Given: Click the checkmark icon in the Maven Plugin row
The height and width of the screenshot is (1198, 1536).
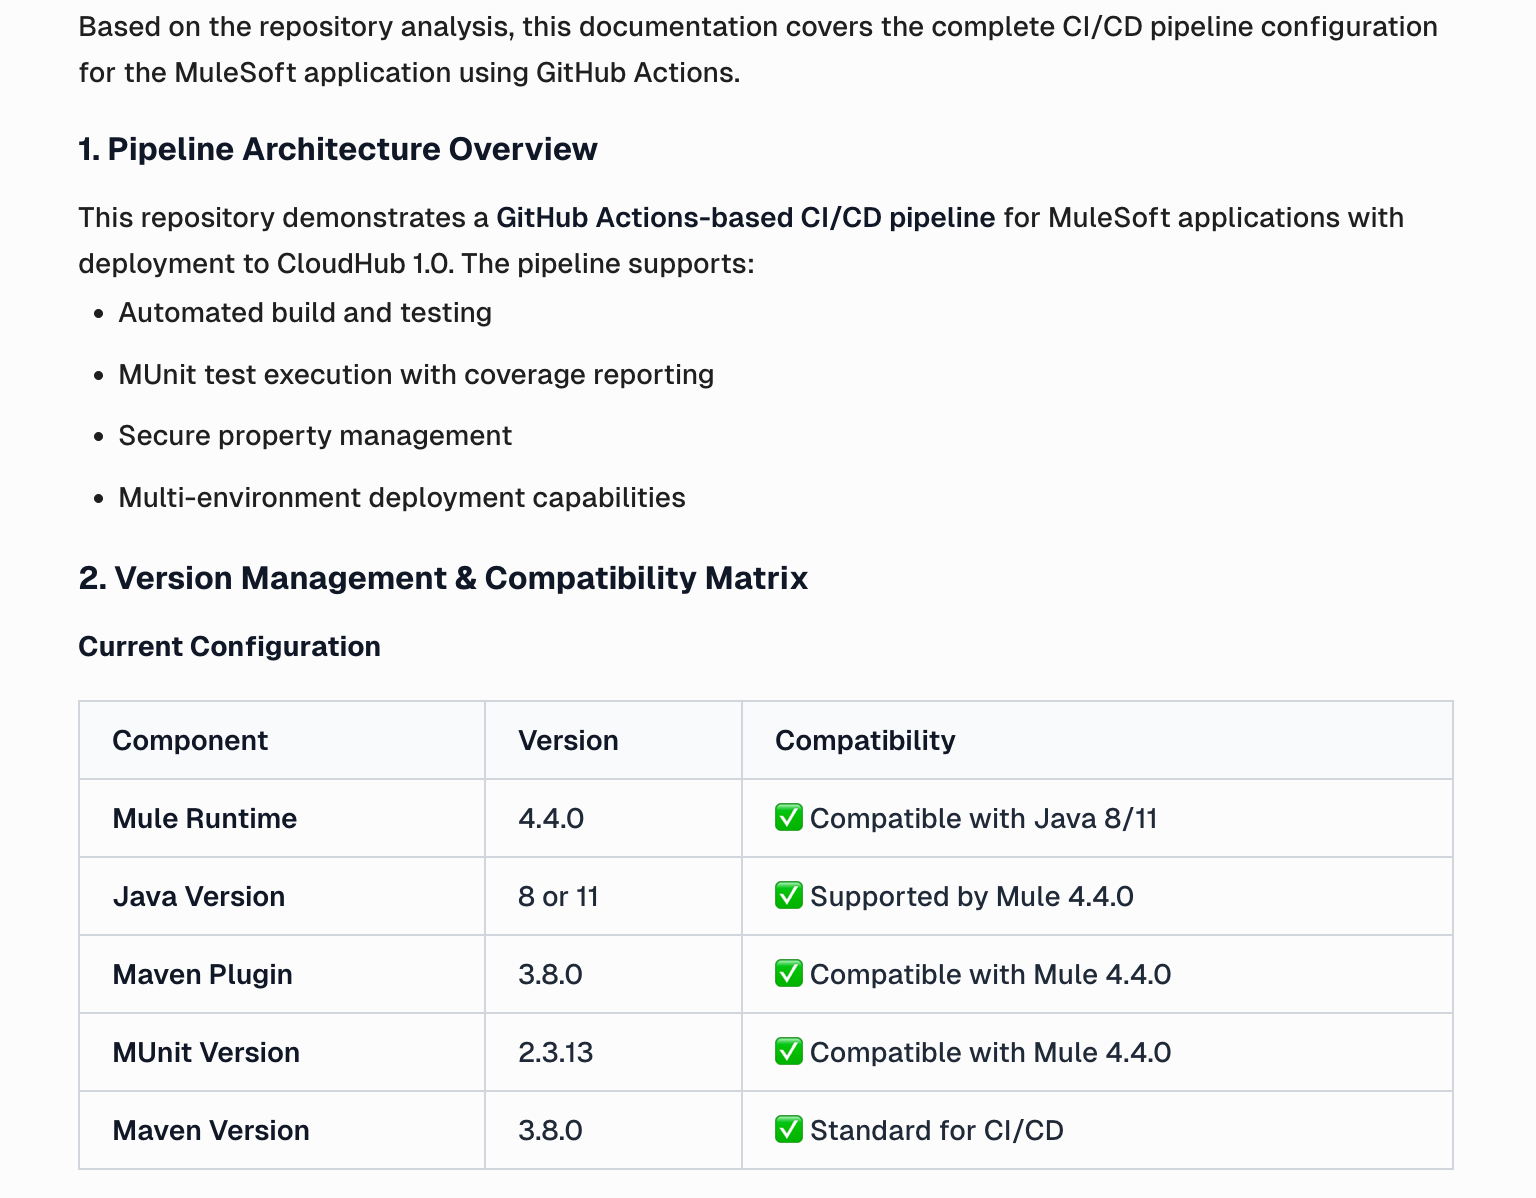Looking at the screenshot, I should 789,974.
